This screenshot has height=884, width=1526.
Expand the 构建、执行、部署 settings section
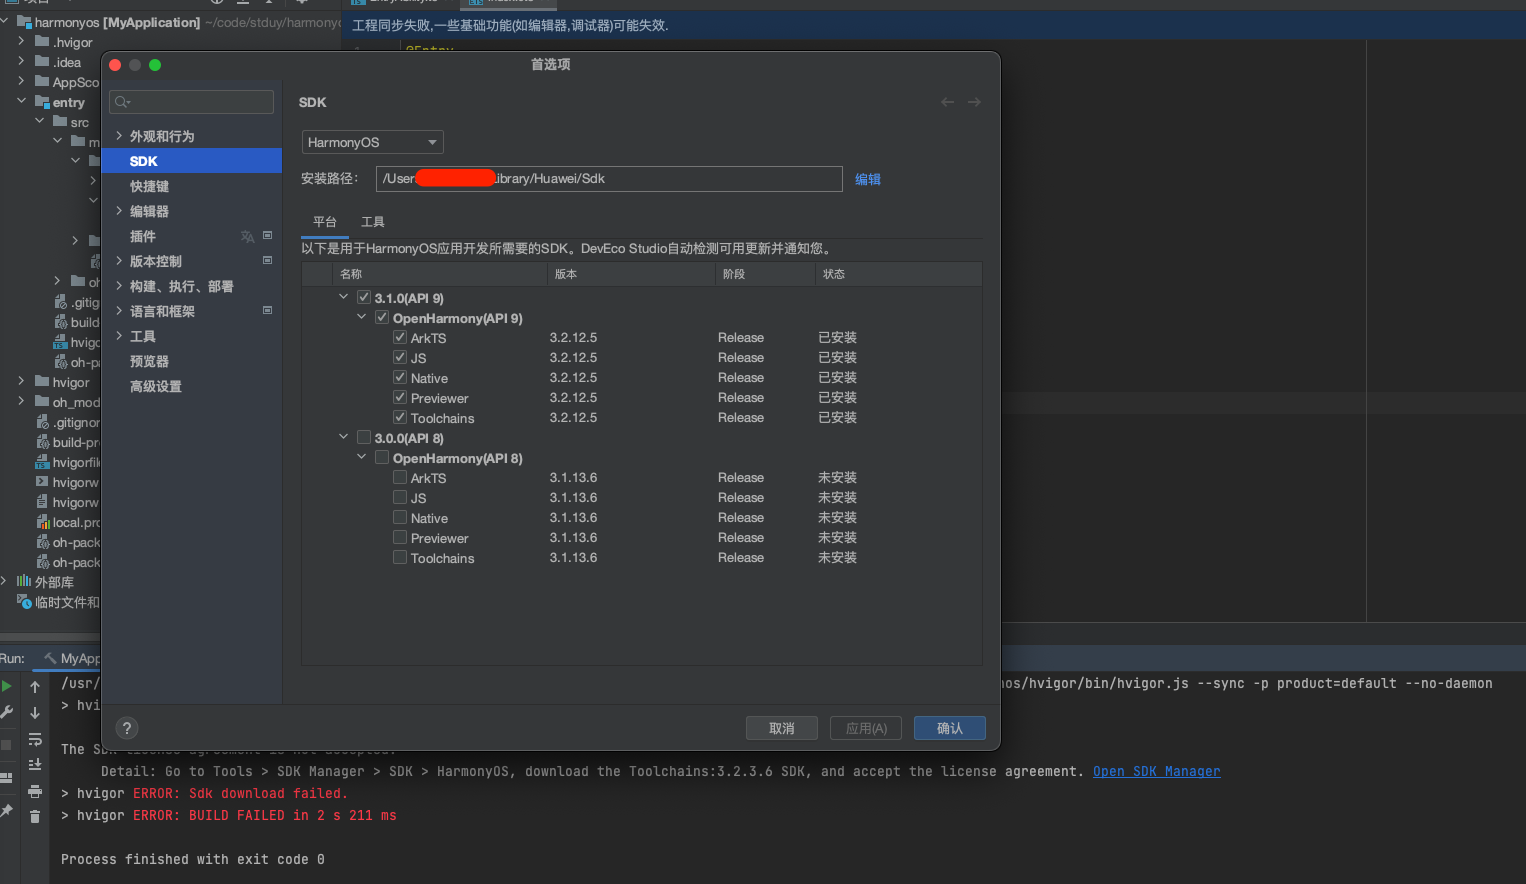(119, 285)
